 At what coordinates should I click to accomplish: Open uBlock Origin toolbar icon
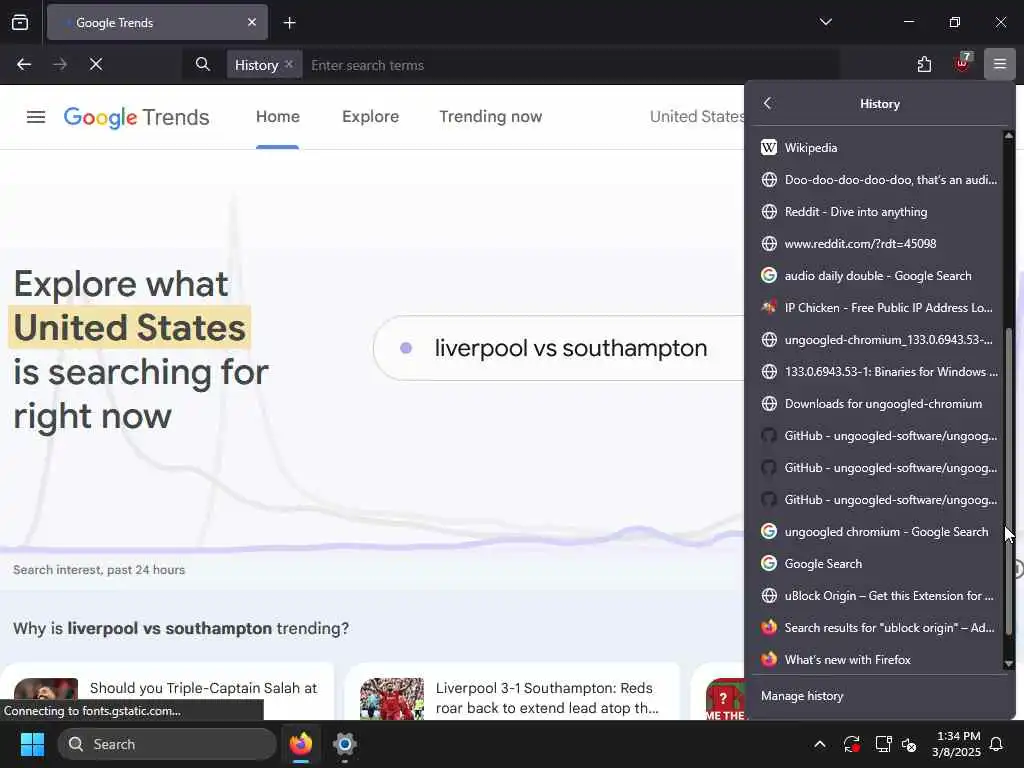click(962, 63)
